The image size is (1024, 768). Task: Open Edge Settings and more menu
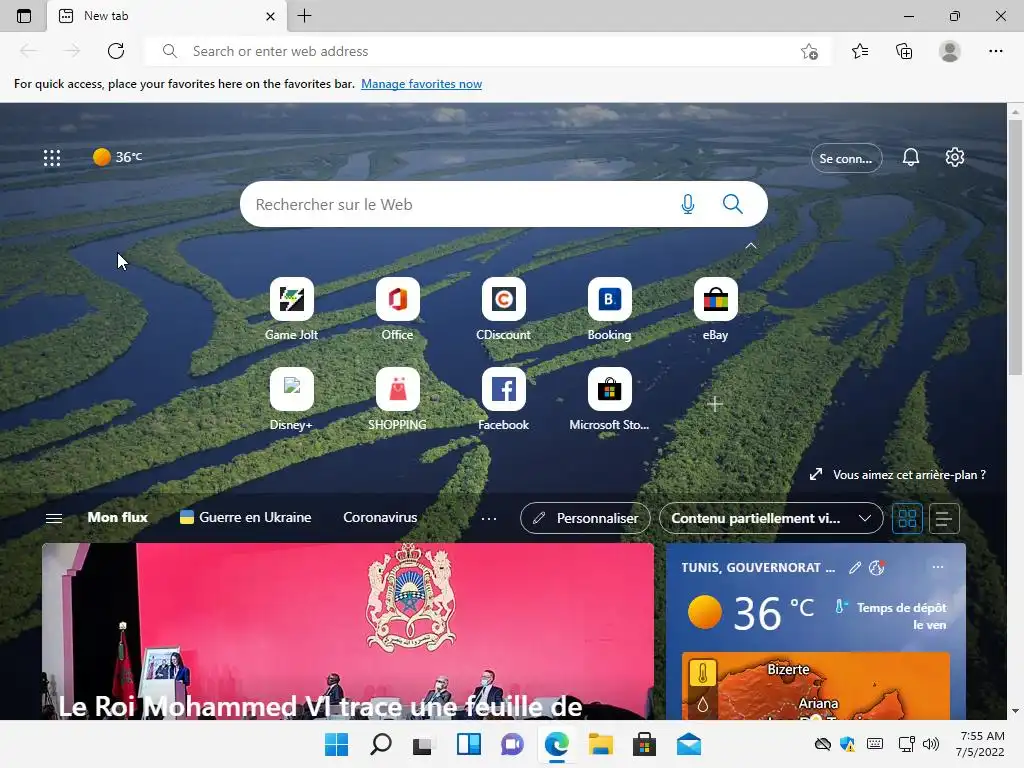995,51
